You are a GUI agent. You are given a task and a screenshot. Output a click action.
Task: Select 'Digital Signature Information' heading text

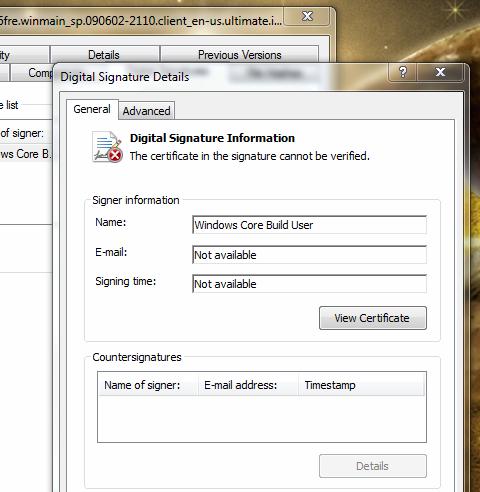coord(212,138)
